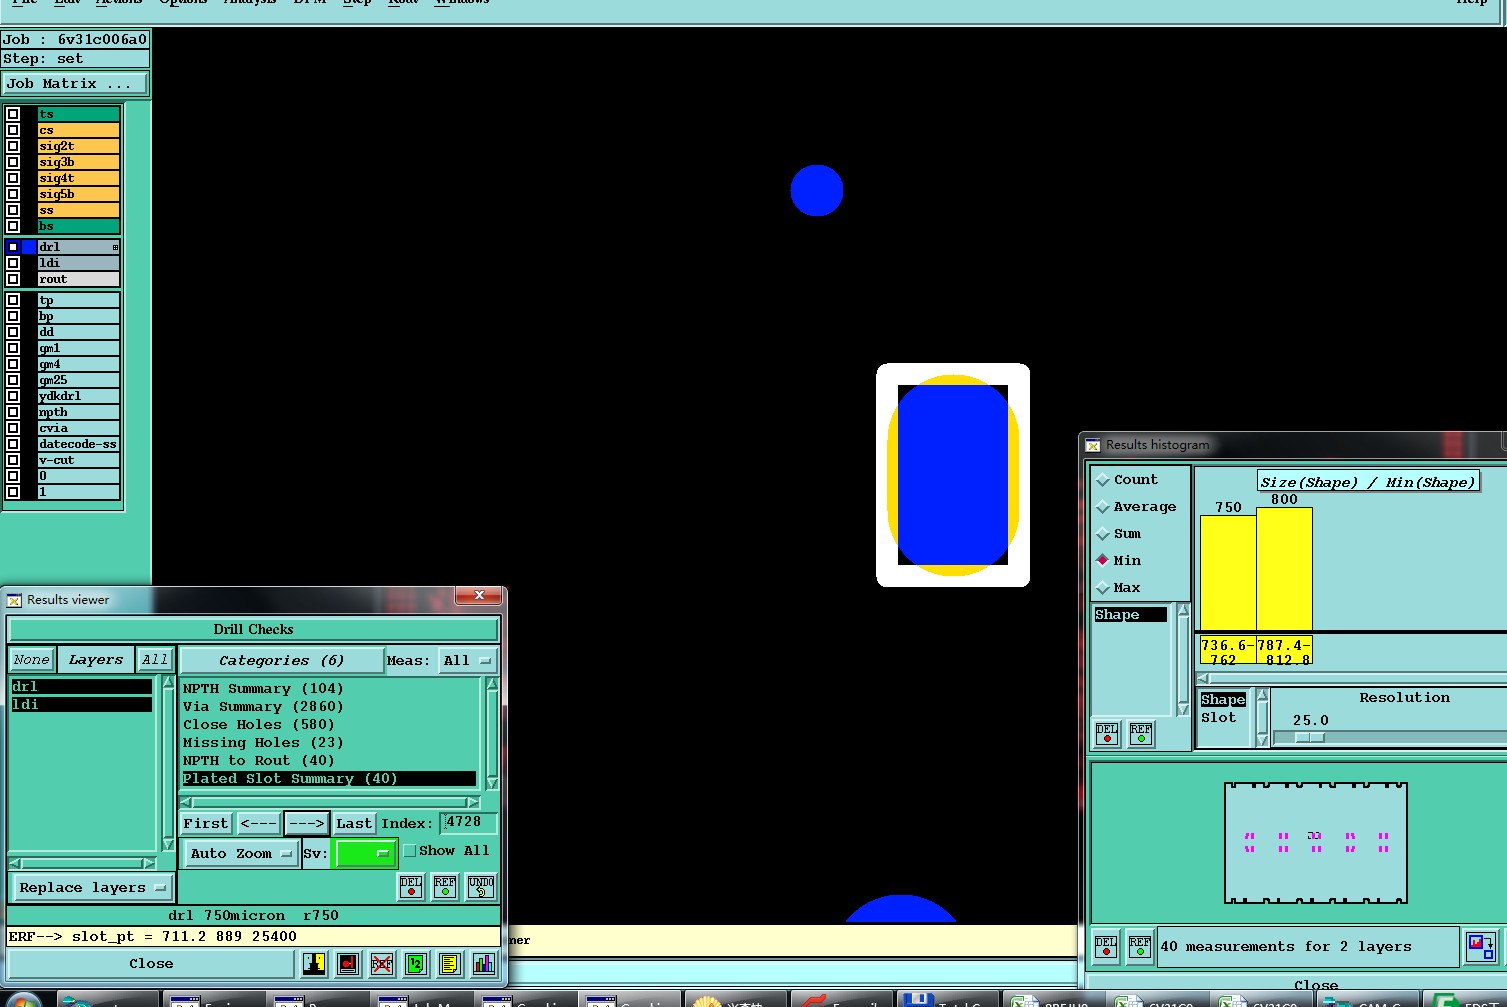Screen dimensions: 1507x1007
Task: Toggle the sig2t layer checkbox
Action: click(13, 146)
